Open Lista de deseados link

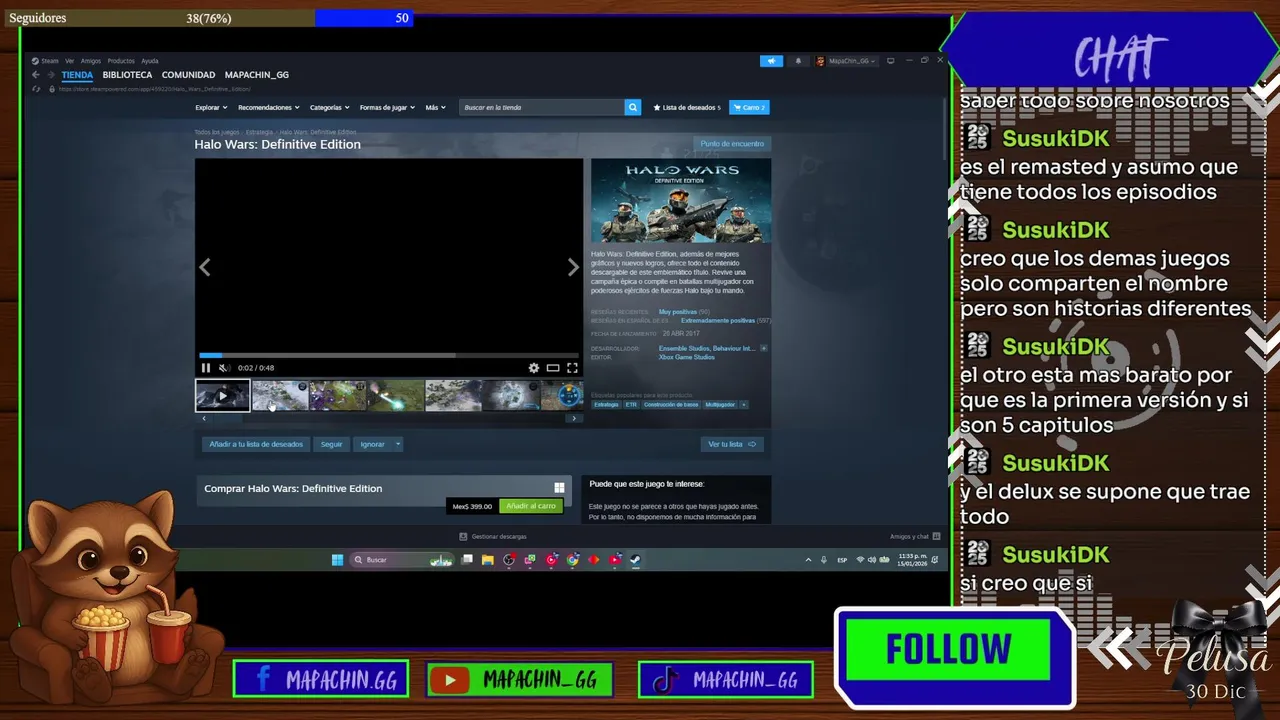[x=687, y=107]
